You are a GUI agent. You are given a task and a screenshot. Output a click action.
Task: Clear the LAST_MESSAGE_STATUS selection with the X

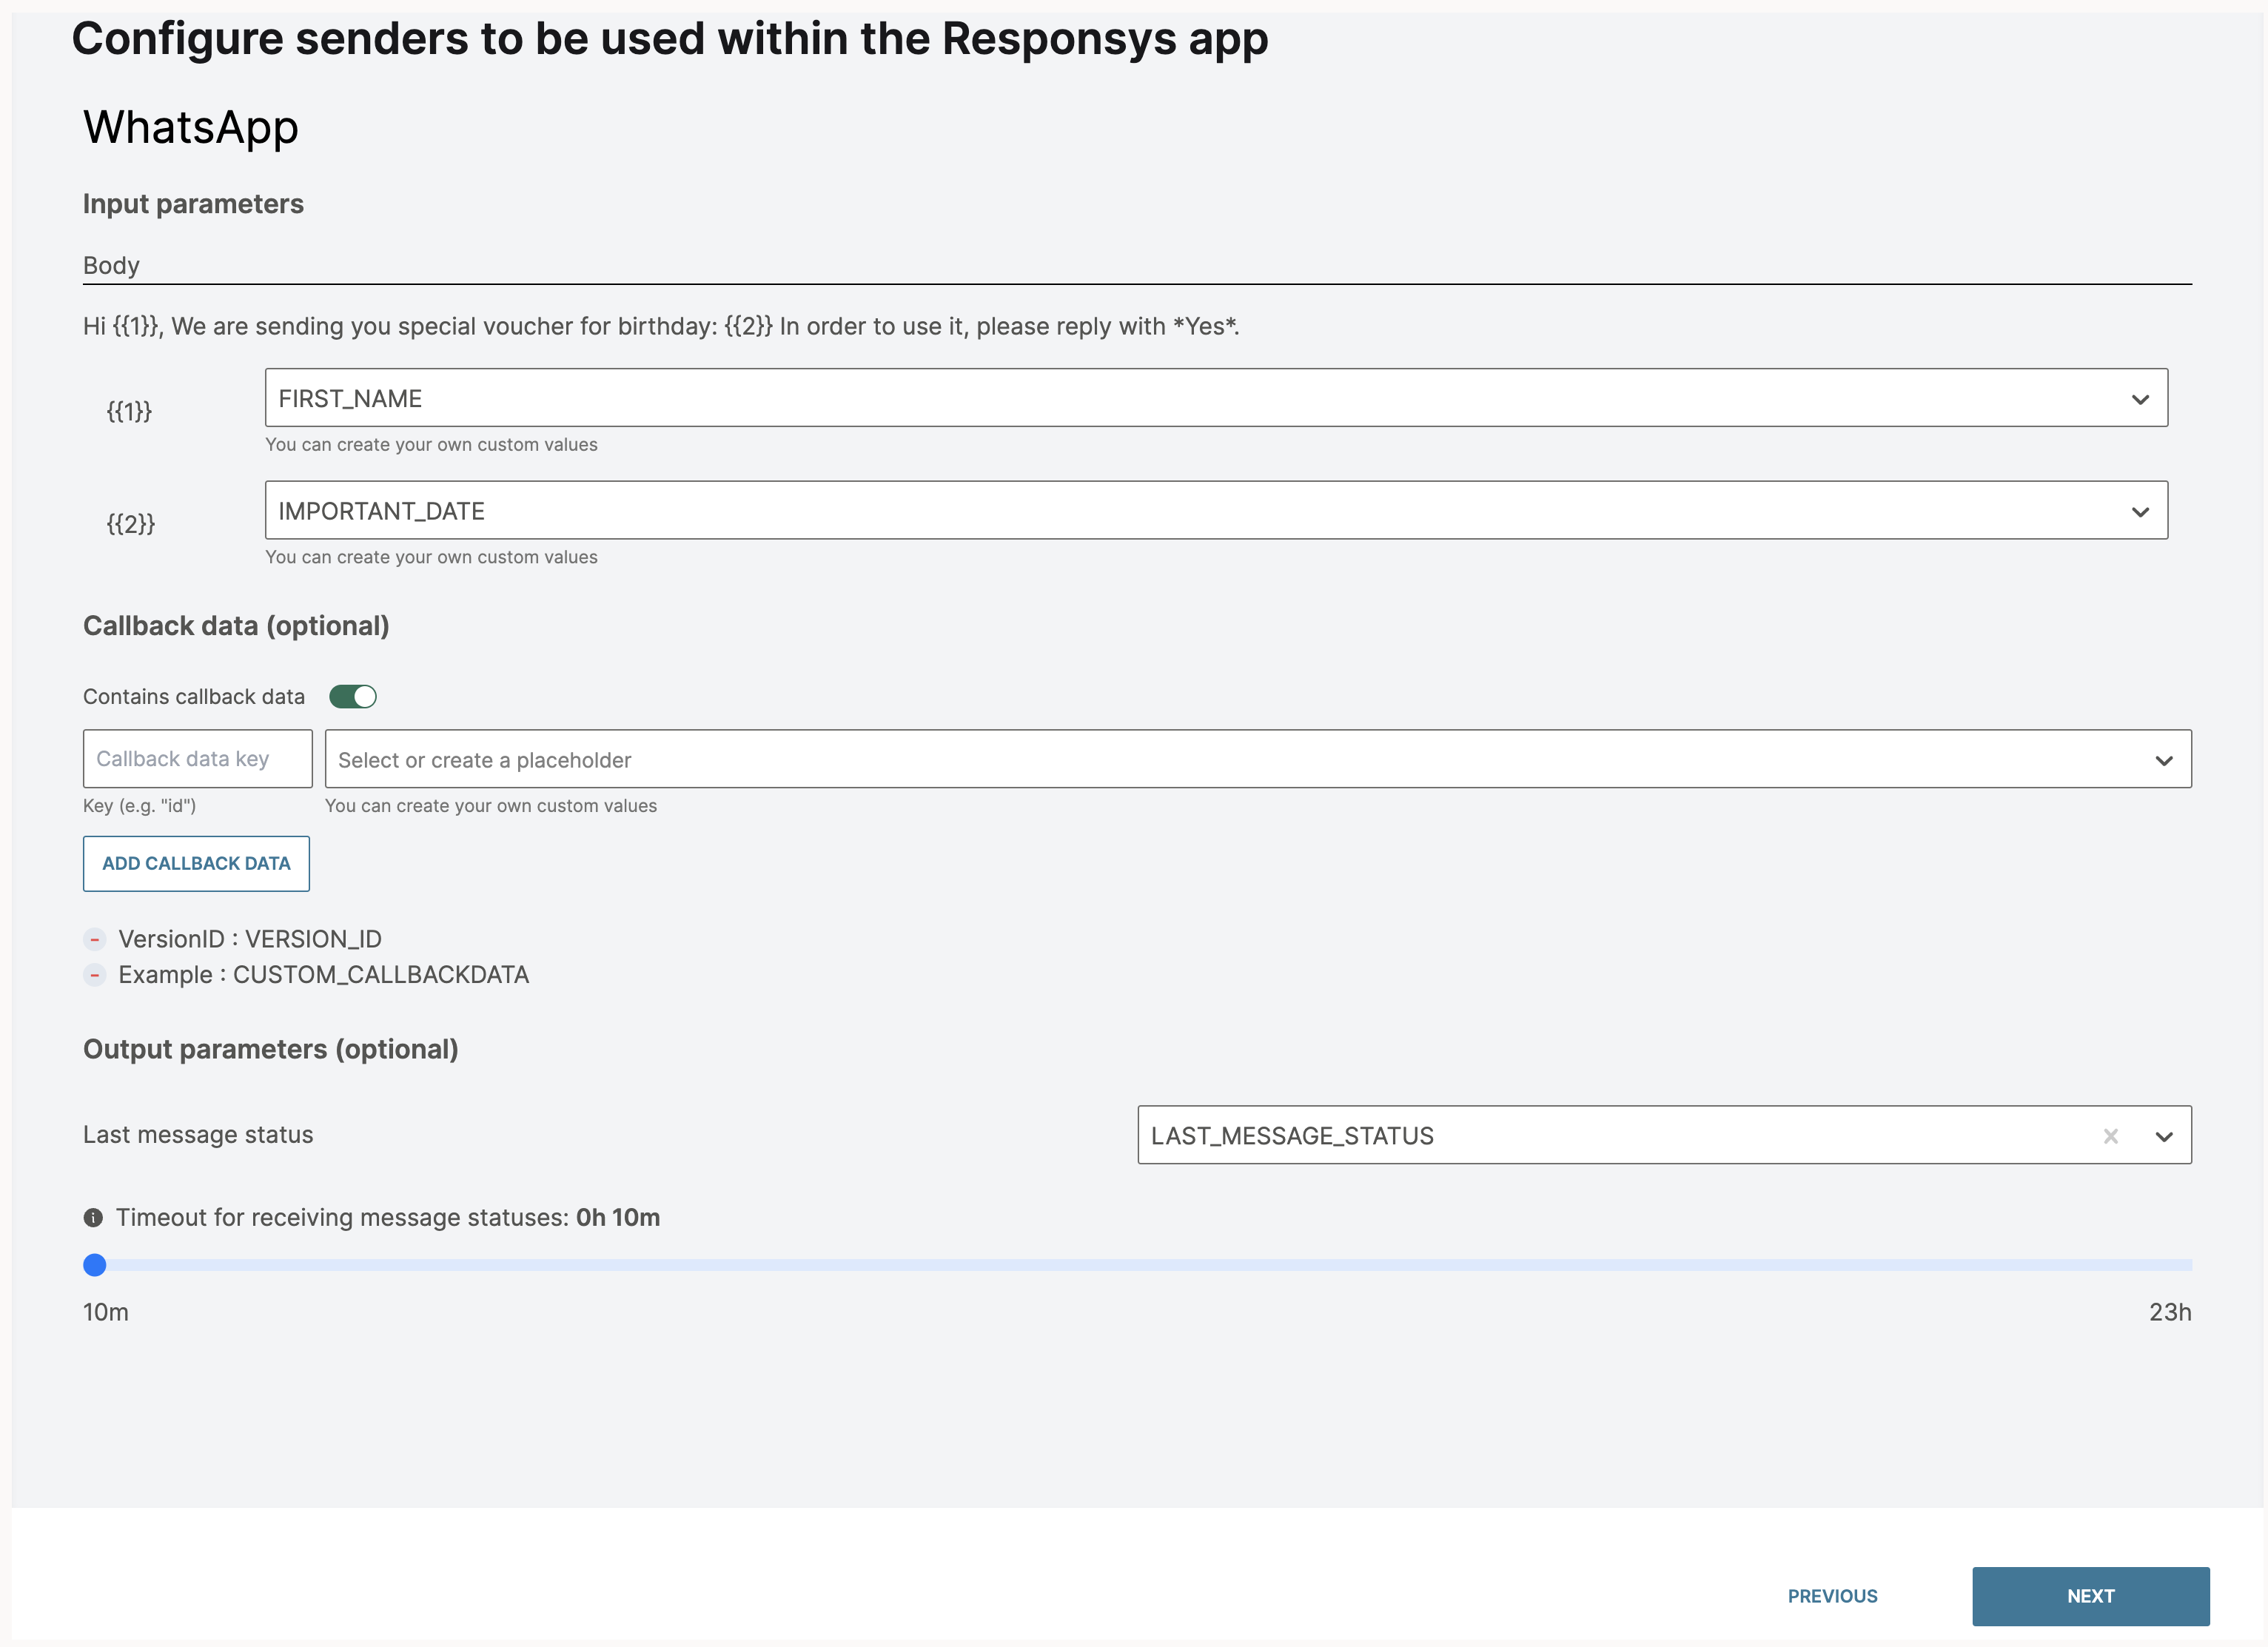click(x=2110, y=1136)
